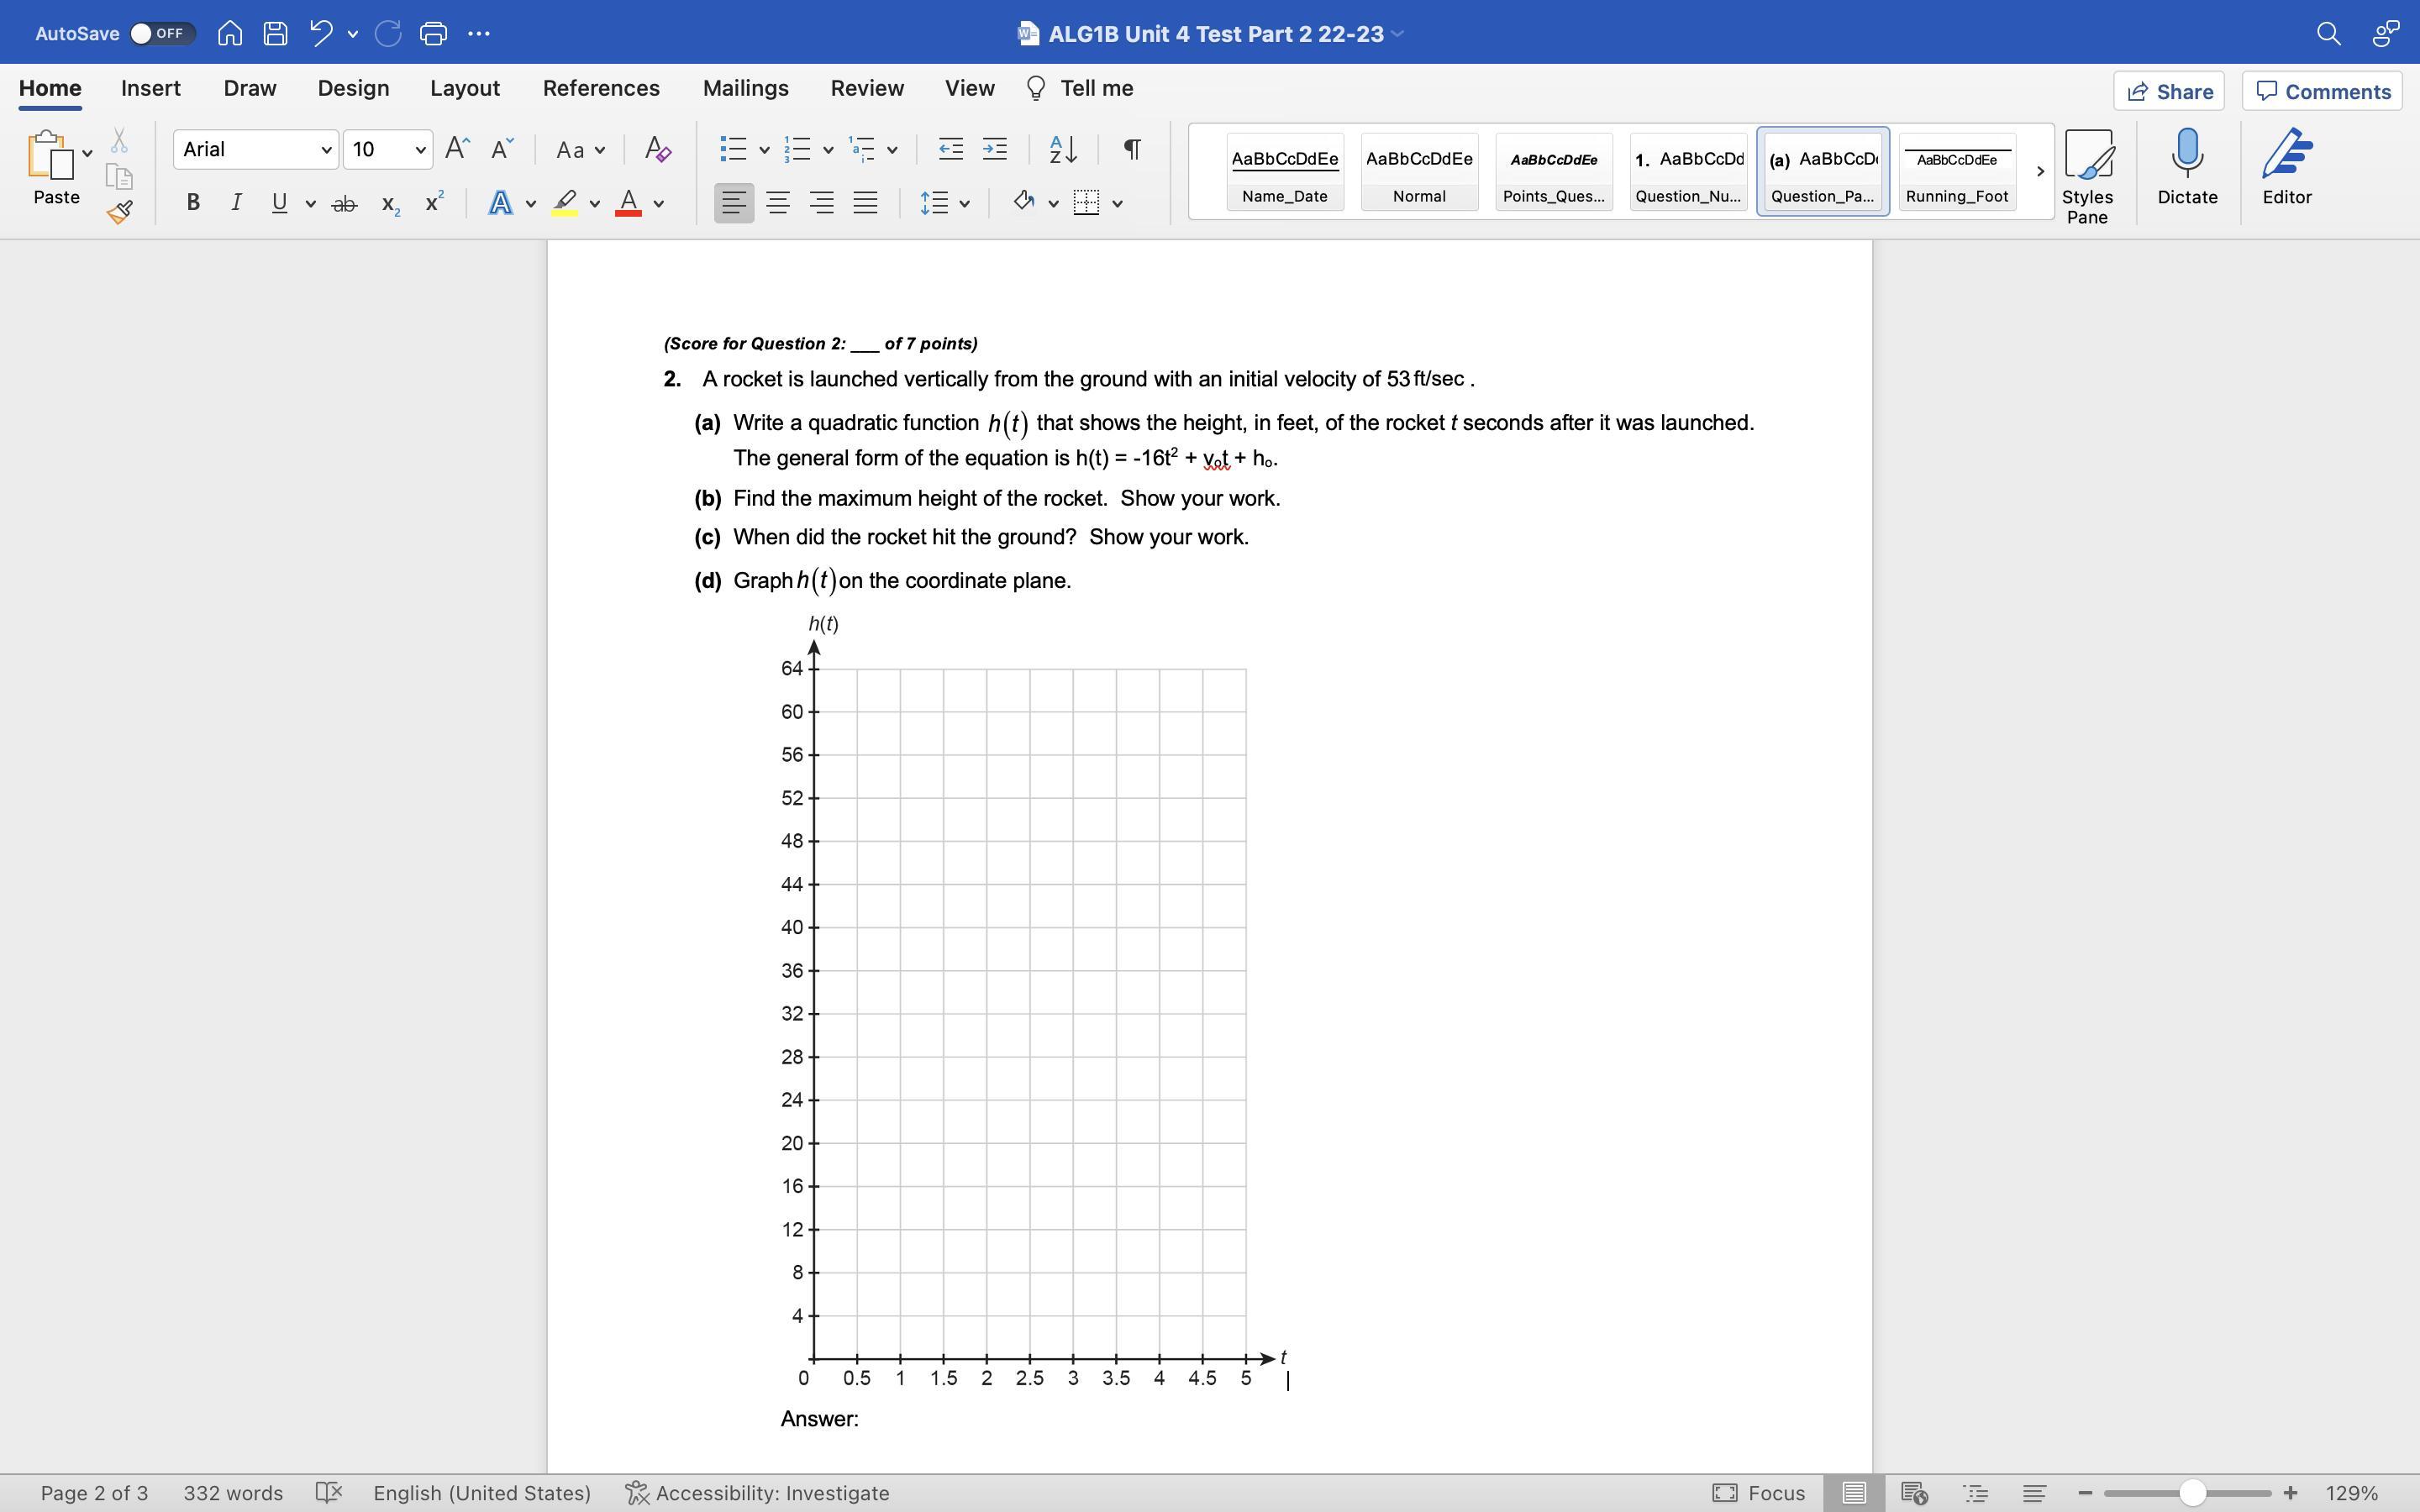Click the Clear Formatting icon
The width and height of the screenshot is (2420, 1512).
click(x=657, y=150)
